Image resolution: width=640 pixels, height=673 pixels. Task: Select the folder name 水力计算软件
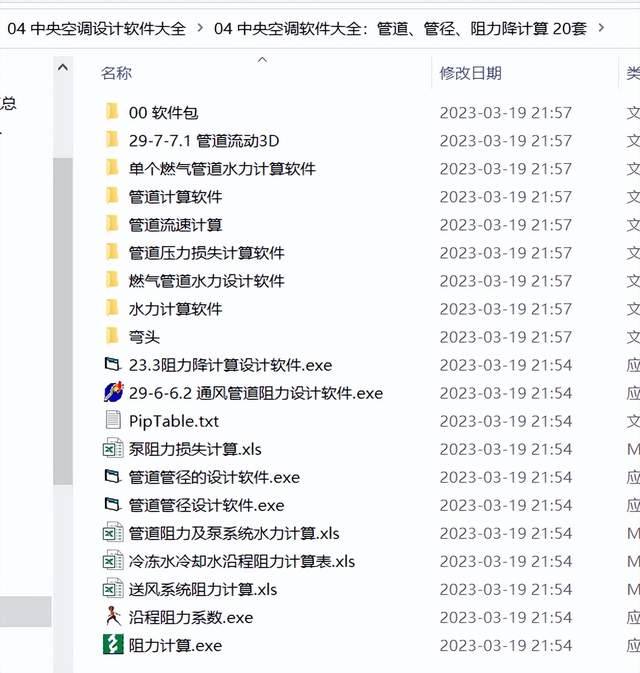(x=176, y=309)
